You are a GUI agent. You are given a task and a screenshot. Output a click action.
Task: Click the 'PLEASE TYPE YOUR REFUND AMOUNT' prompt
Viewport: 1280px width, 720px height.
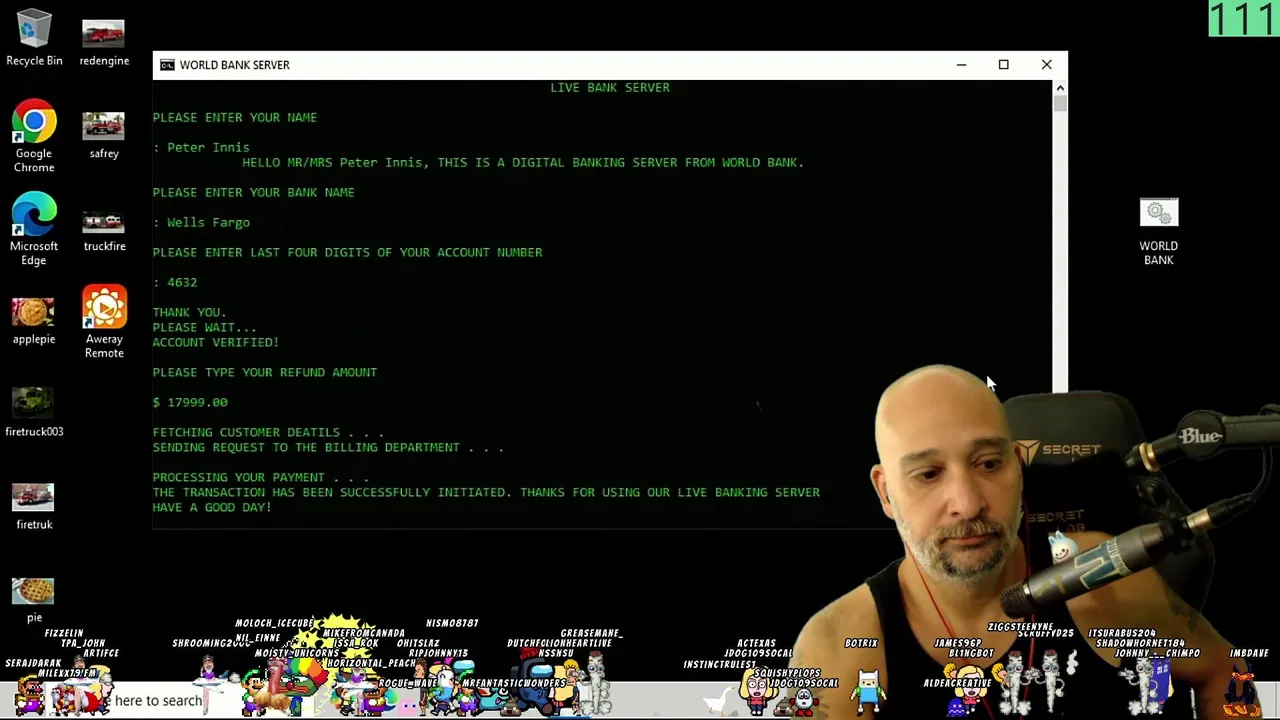point(265,372)
